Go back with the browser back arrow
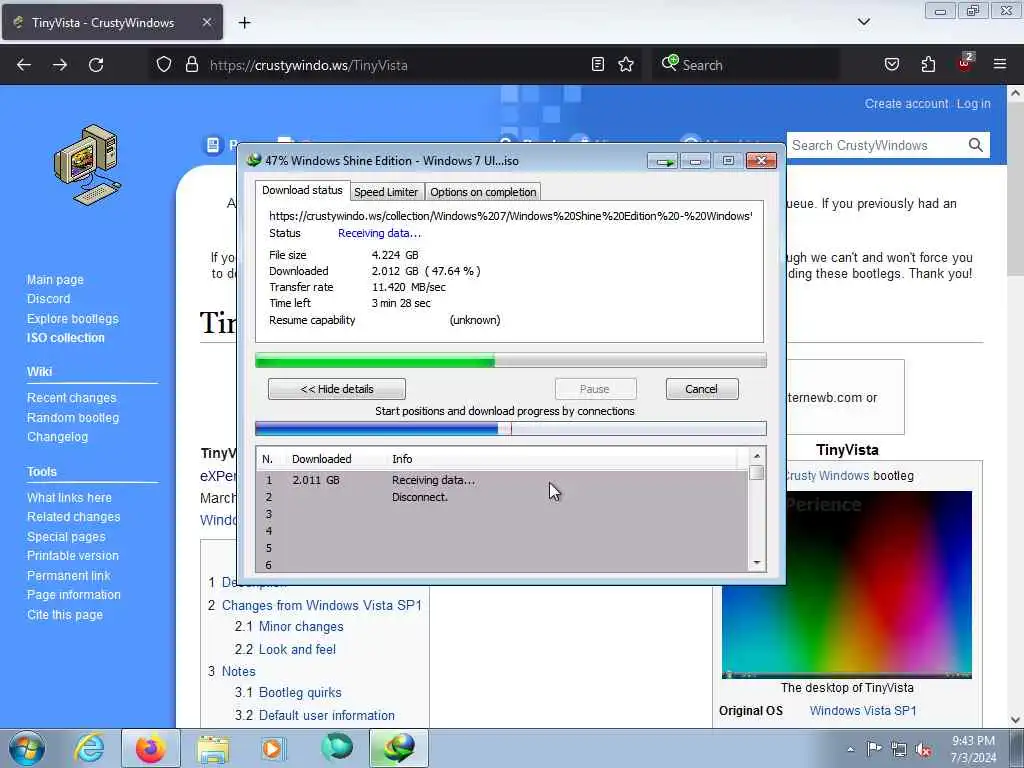Viewport: 1024px width, 768px height. coord(24,65)
